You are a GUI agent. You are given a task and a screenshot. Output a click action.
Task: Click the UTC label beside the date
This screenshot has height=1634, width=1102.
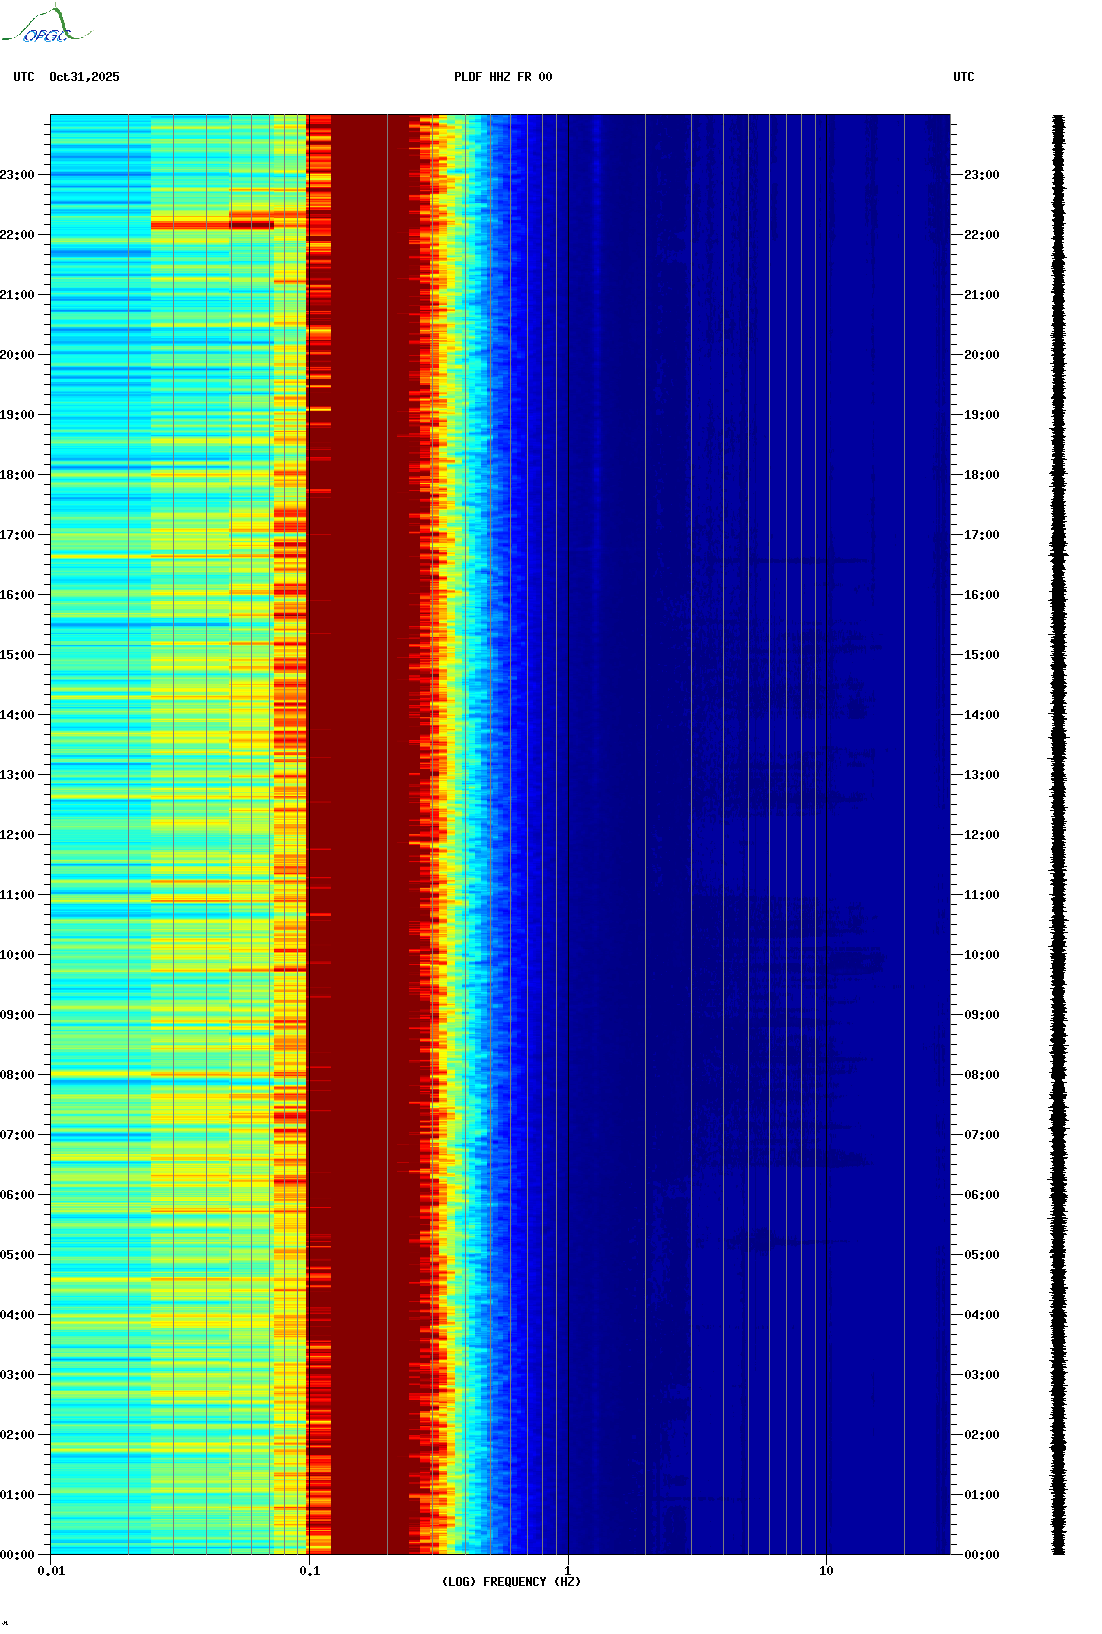coord(24,77)
